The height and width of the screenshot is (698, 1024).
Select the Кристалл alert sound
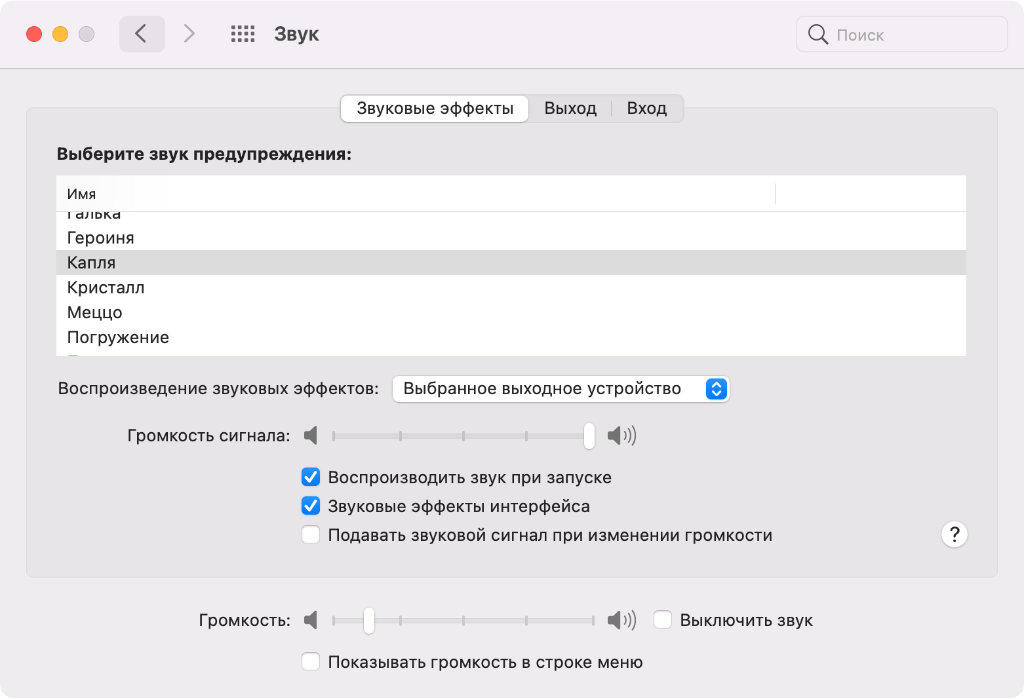[106, 288]
